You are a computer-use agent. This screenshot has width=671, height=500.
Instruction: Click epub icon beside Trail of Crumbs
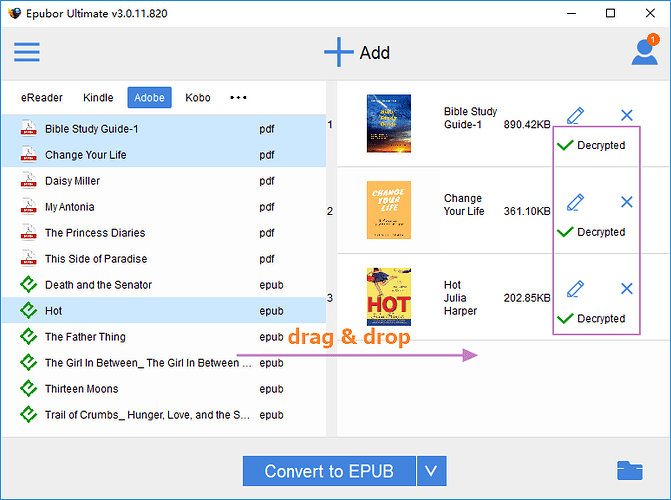pos(29,414)
